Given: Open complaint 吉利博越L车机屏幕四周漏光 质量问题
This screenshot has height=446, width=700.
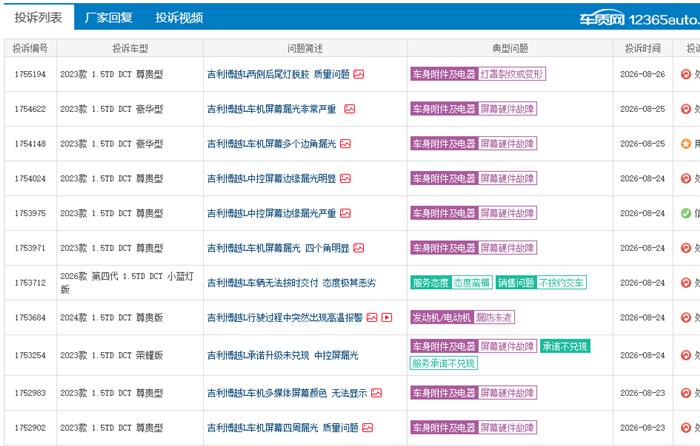Looking at the screenshot, I should [x=283, y=428].
